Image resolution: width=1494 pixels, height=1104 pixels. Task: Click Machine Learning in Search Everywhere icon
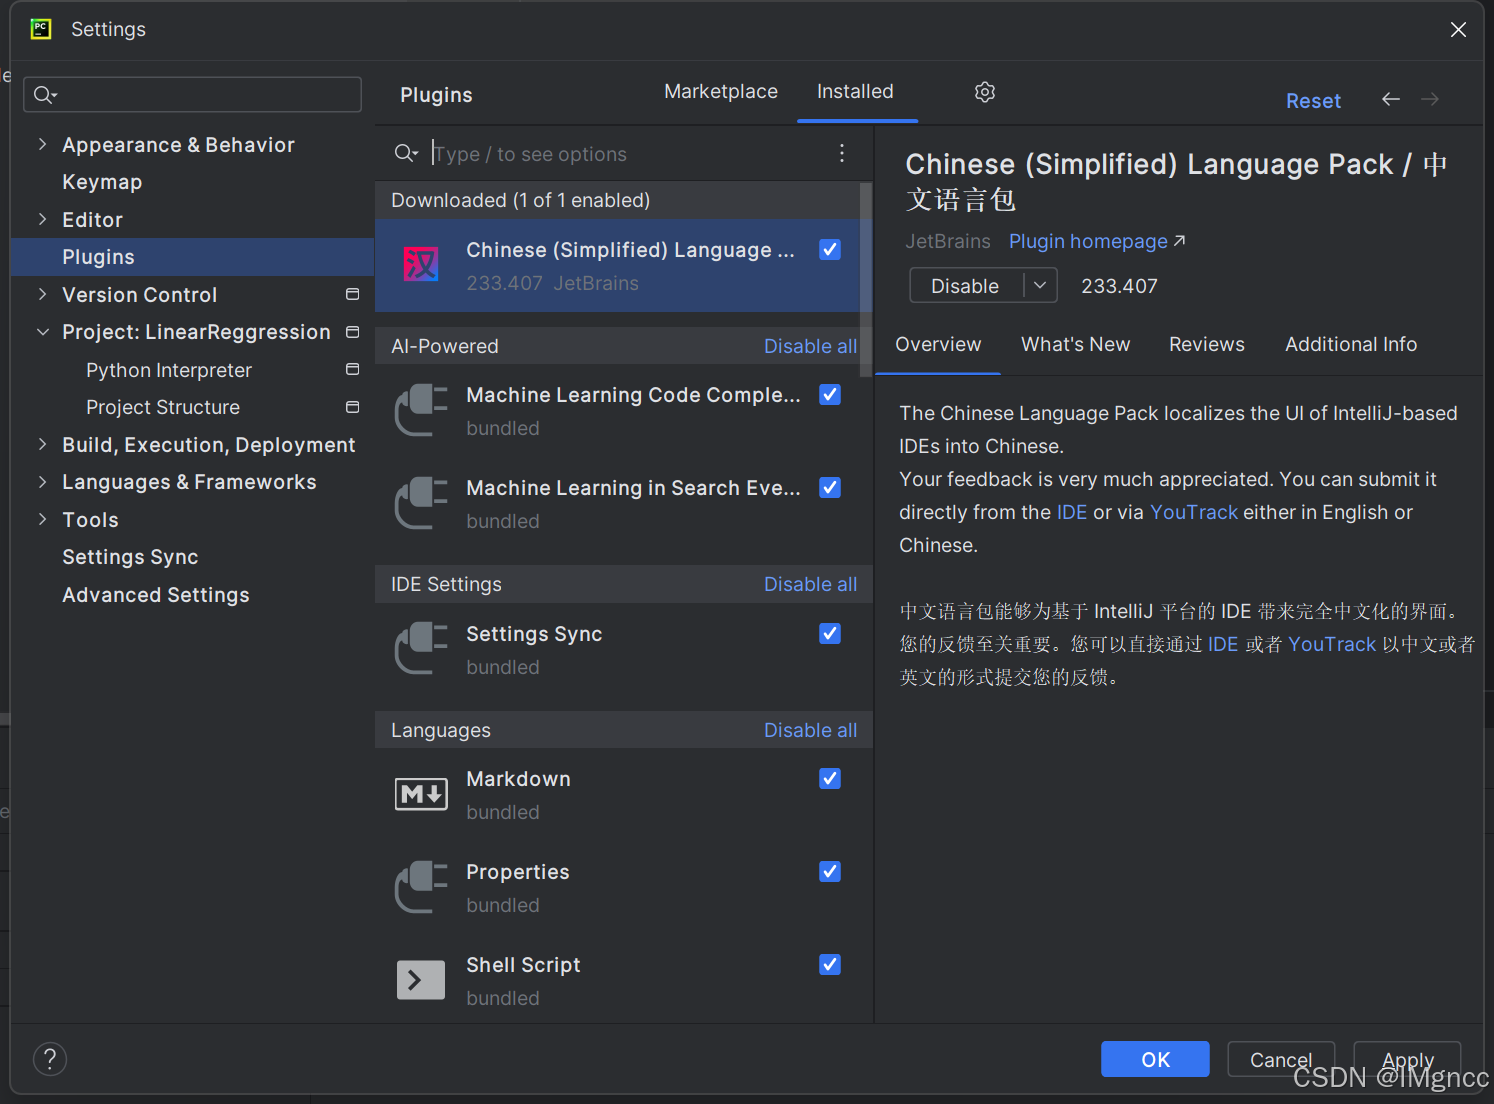pyautogui.click(x=421, y=503)
